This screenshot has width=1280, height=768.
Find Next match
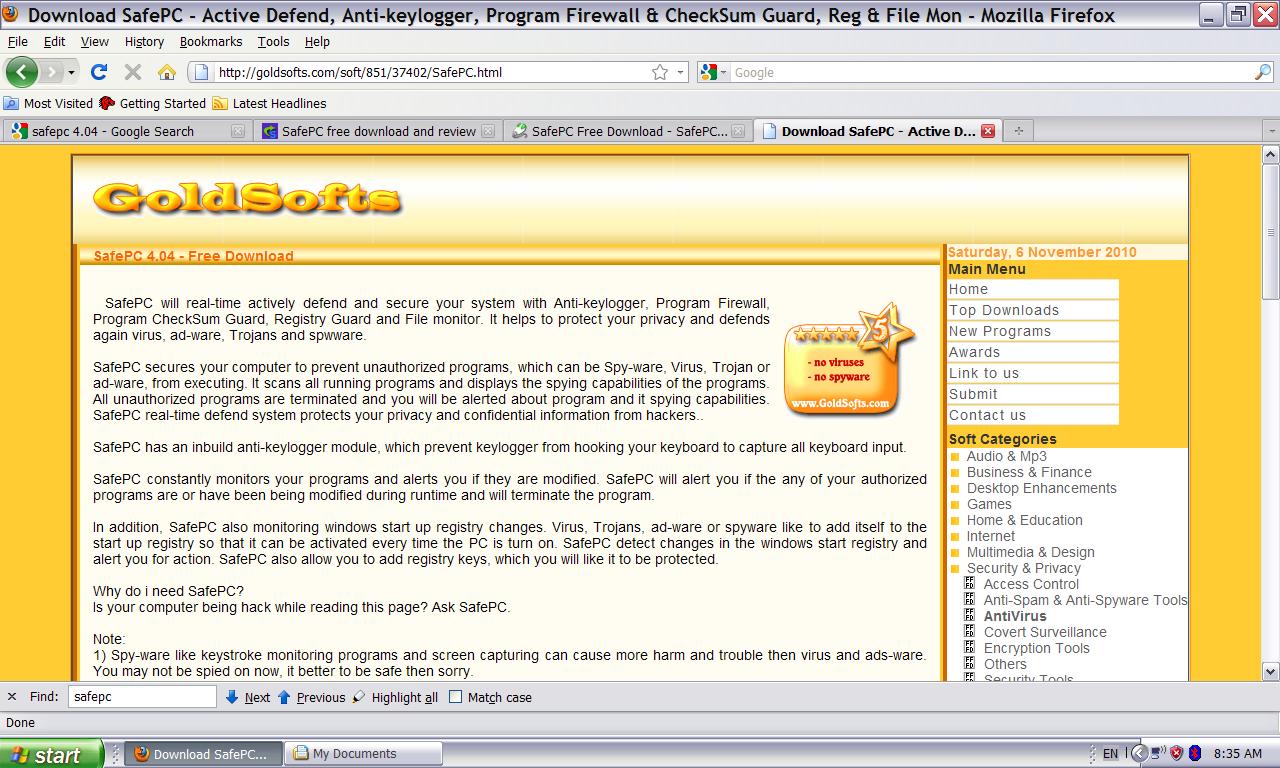click(x=247, y=697)
